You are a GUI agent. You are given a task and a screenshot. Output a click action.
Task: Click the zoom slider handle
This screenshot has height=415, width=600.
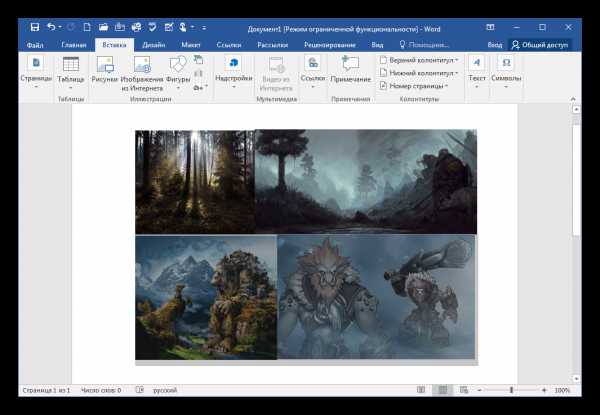coord(512,391)
